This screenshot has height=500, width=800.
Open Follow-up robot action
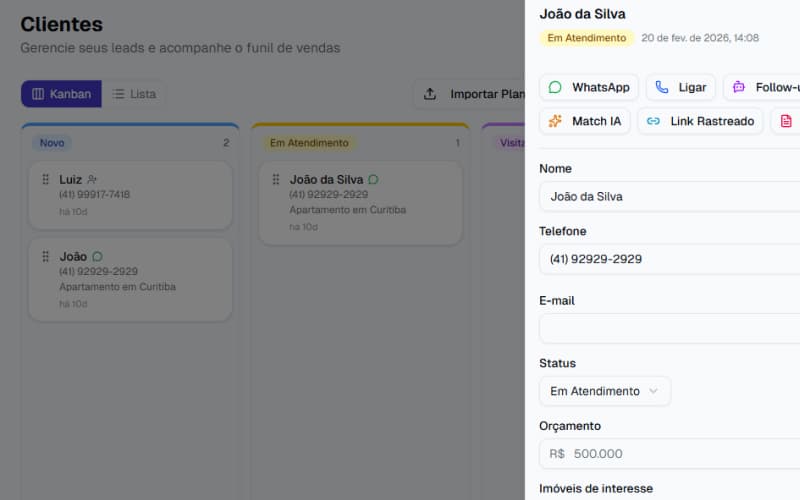coord(762,87)
